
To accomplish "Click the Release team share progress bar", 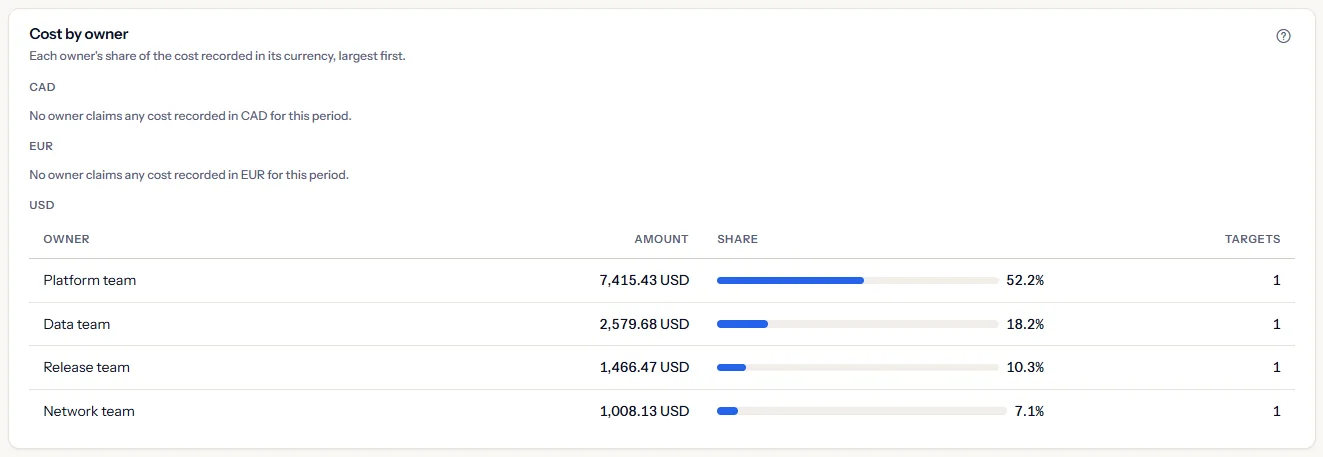I will pos(858,368).
